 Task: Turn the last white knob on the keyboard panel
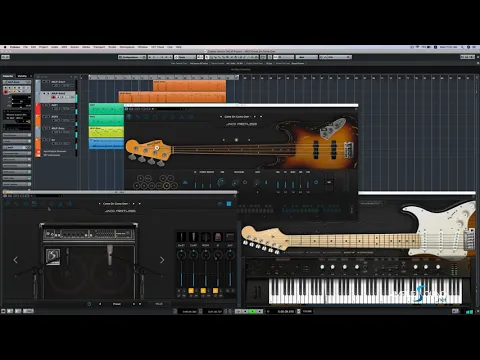(438, 267)
